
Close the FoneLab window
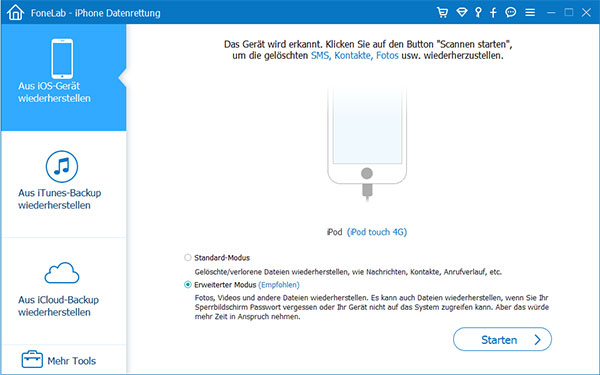586,13
